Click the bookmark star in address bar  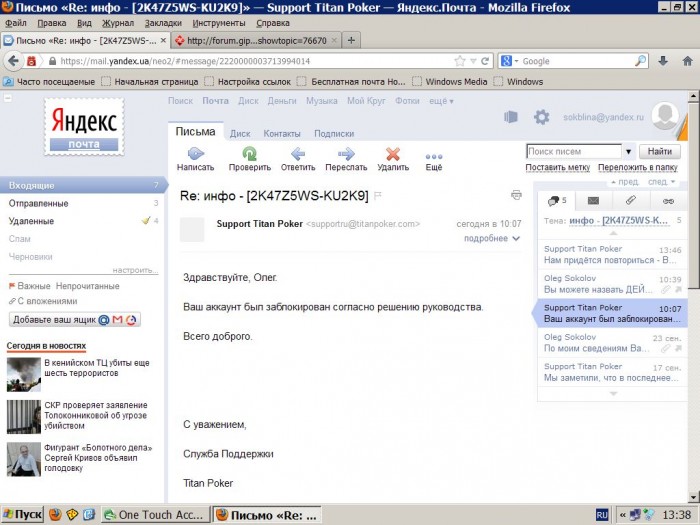[459, 61]
